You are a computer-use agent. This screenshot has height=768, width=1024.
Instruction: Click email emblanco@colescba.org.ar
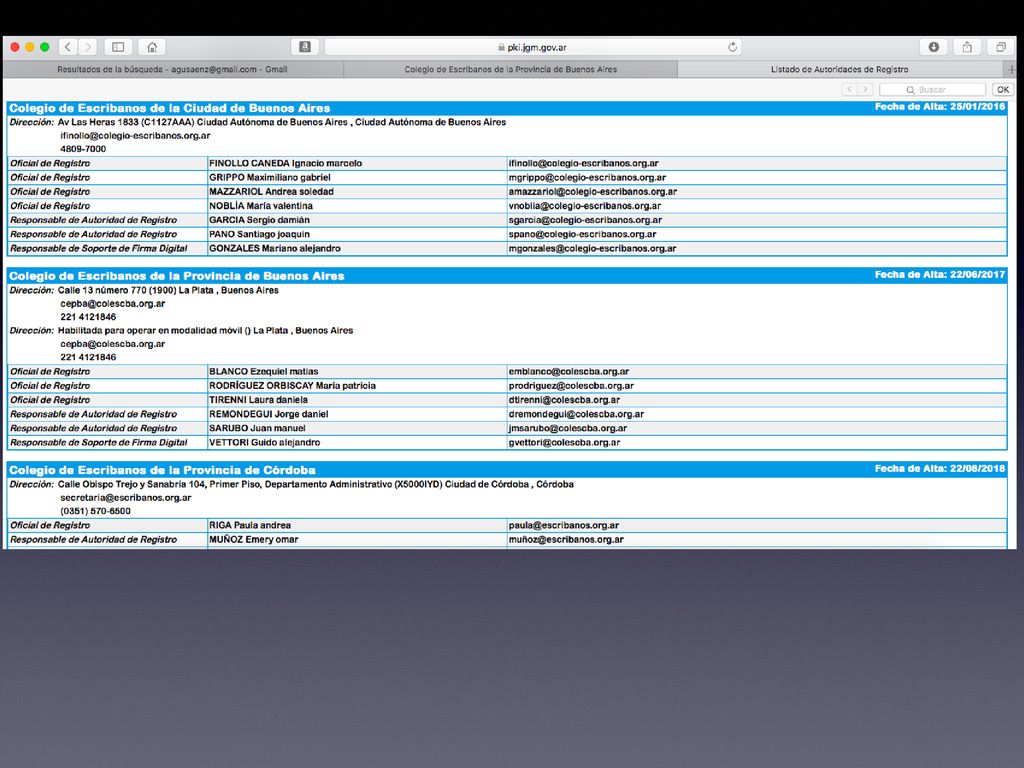[569, 372]
